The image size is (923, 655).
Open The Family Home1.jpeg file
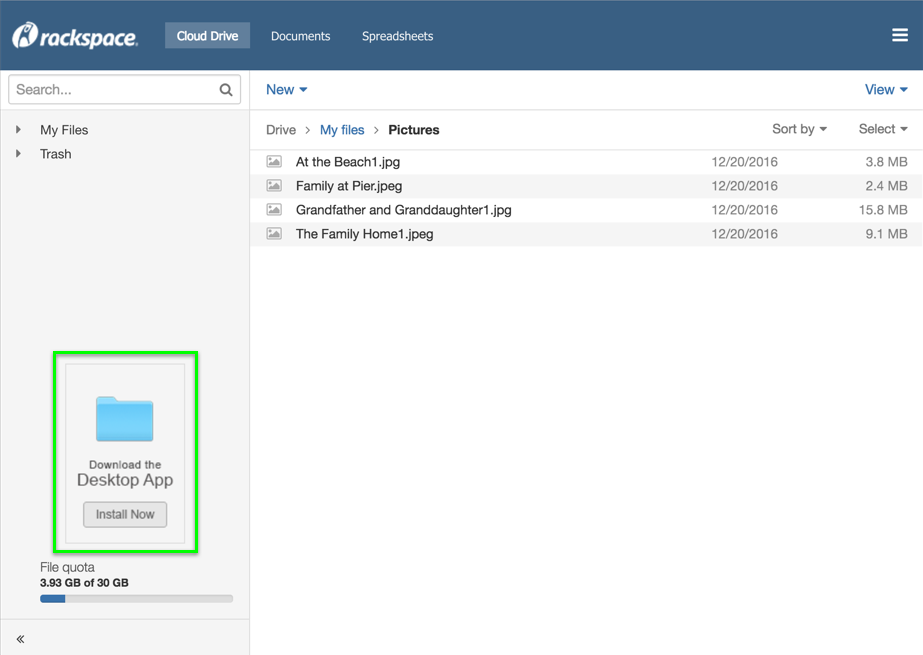click(x=364, y=234)
